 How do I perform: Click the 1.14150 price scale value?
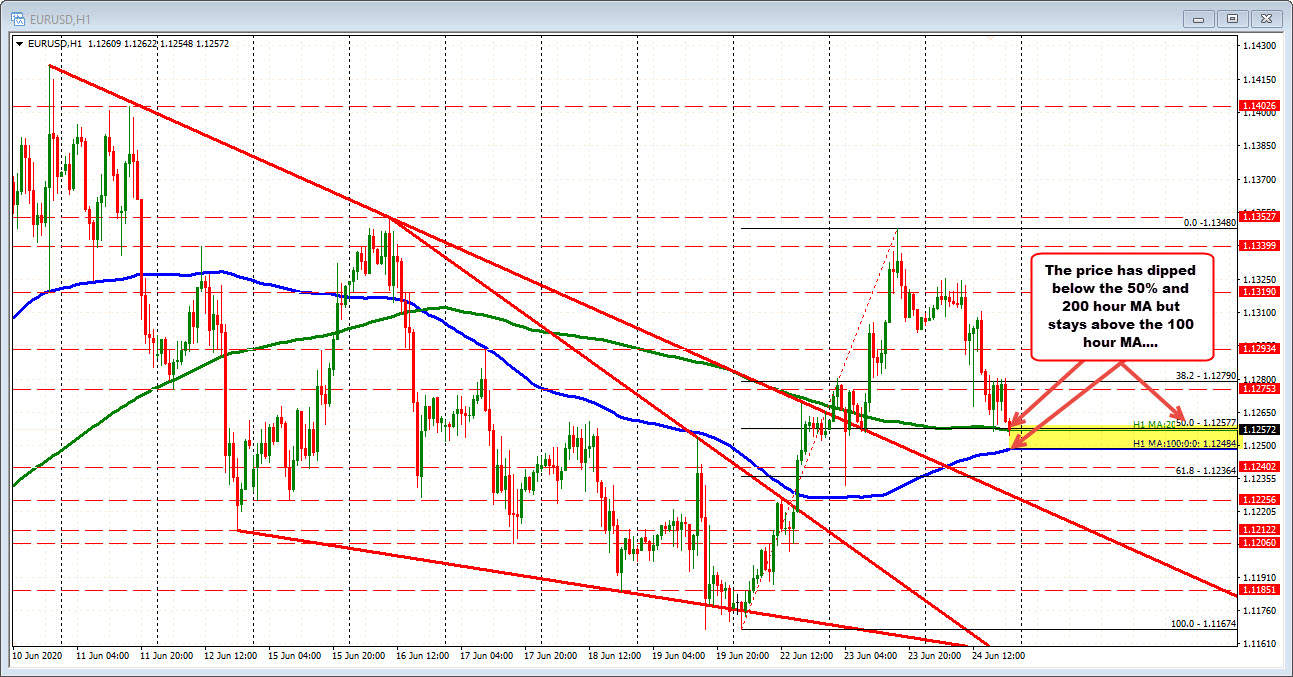click(1258, 79)
